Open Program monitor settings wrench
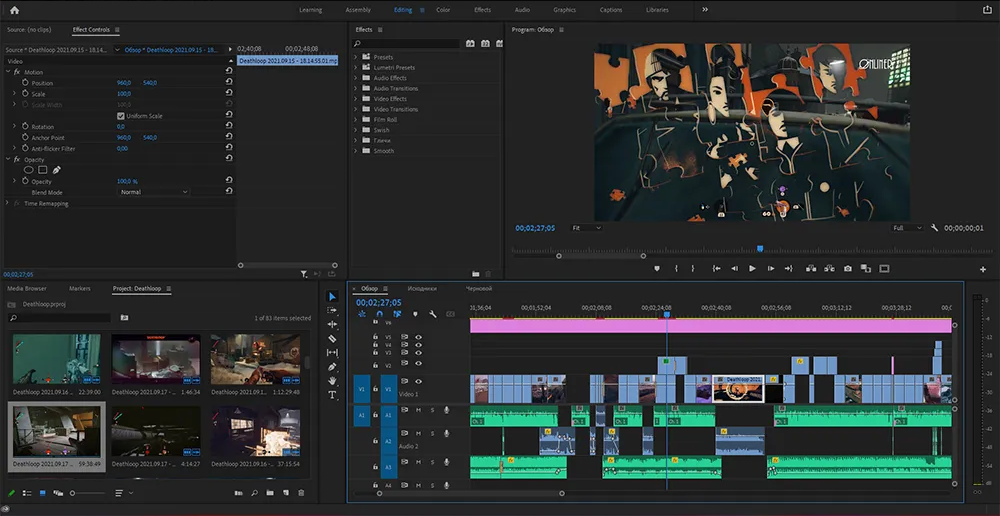 [934, 228]
